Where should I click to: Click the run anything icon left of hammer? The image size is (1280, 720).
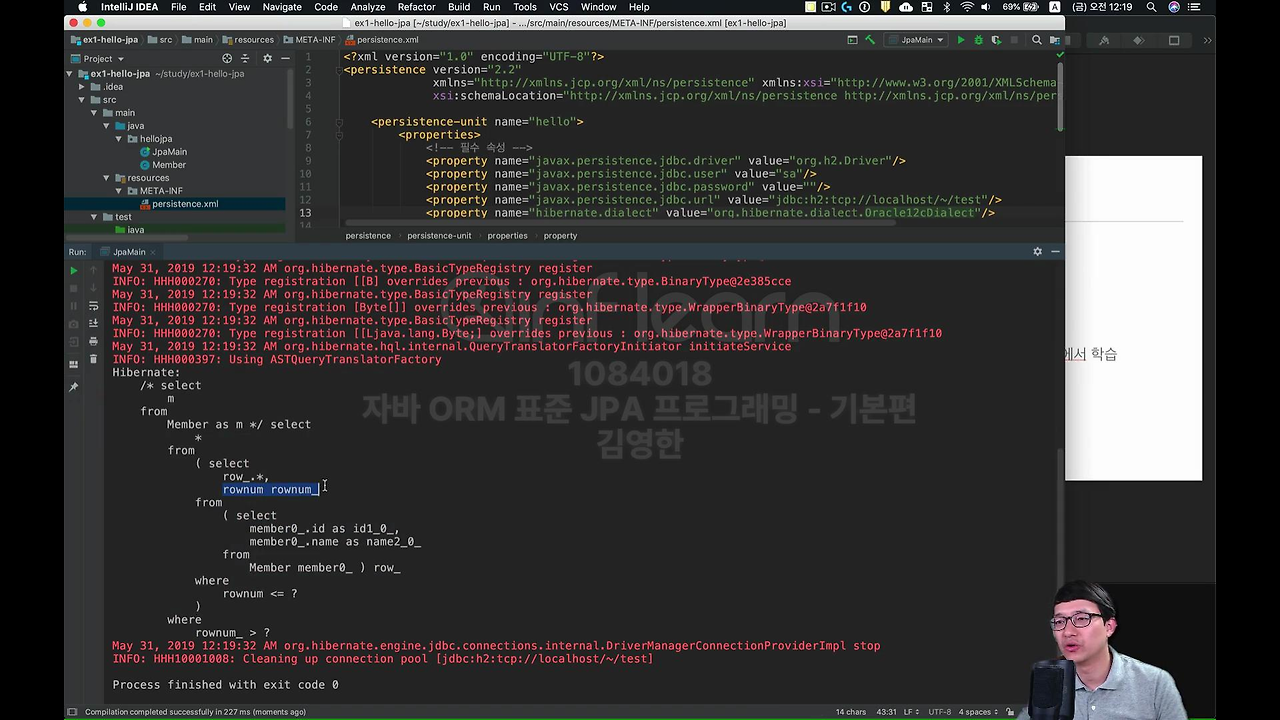click(852, 40)
